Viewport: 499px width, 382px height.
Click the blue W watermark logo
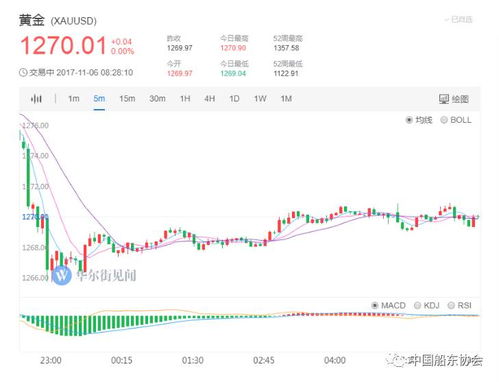click(62, 275)
